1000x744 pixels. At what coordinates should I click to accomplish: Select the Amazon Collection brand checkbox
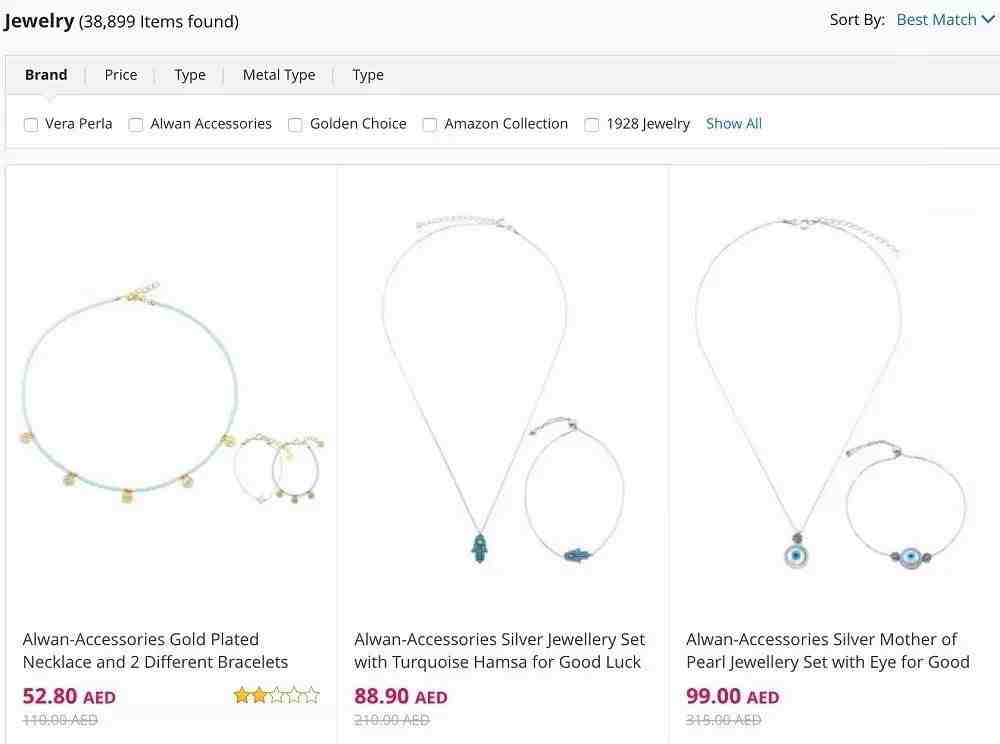(430, 125)
